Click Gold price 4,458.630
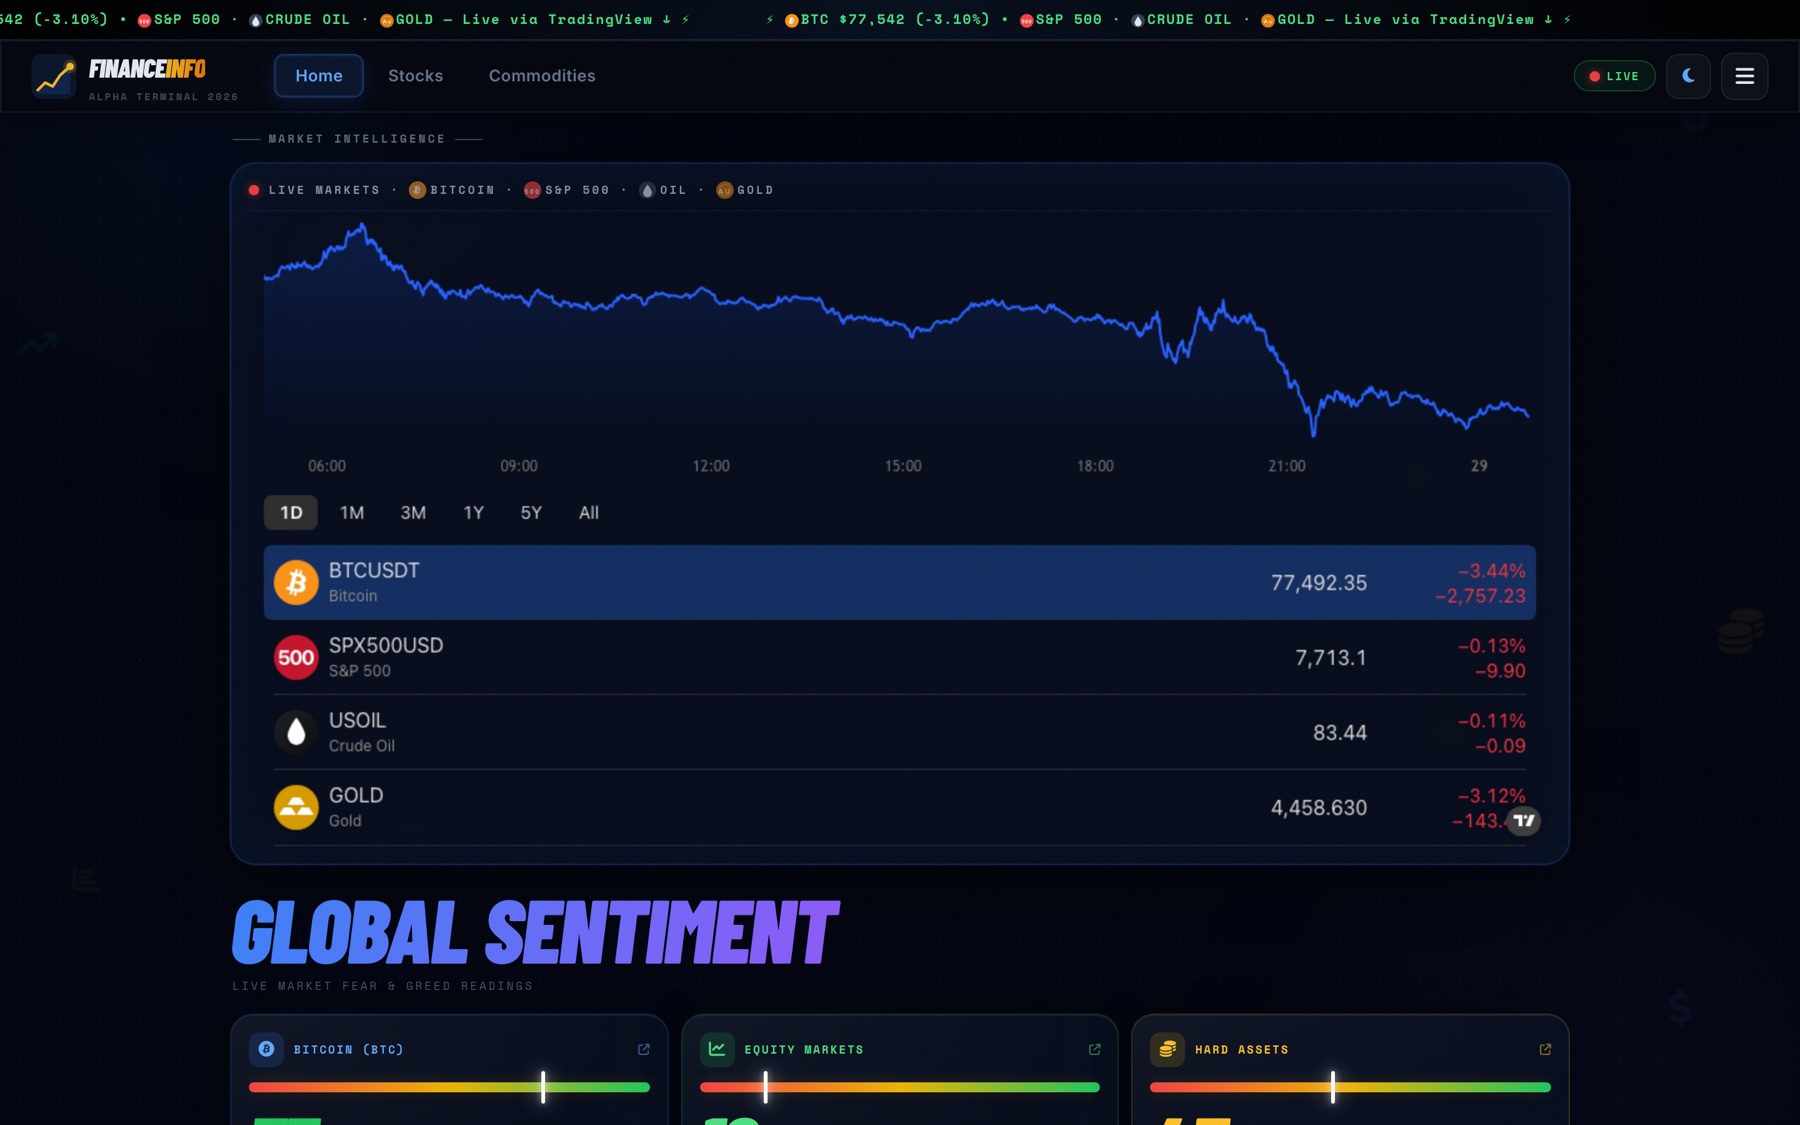 (1318, 808)
